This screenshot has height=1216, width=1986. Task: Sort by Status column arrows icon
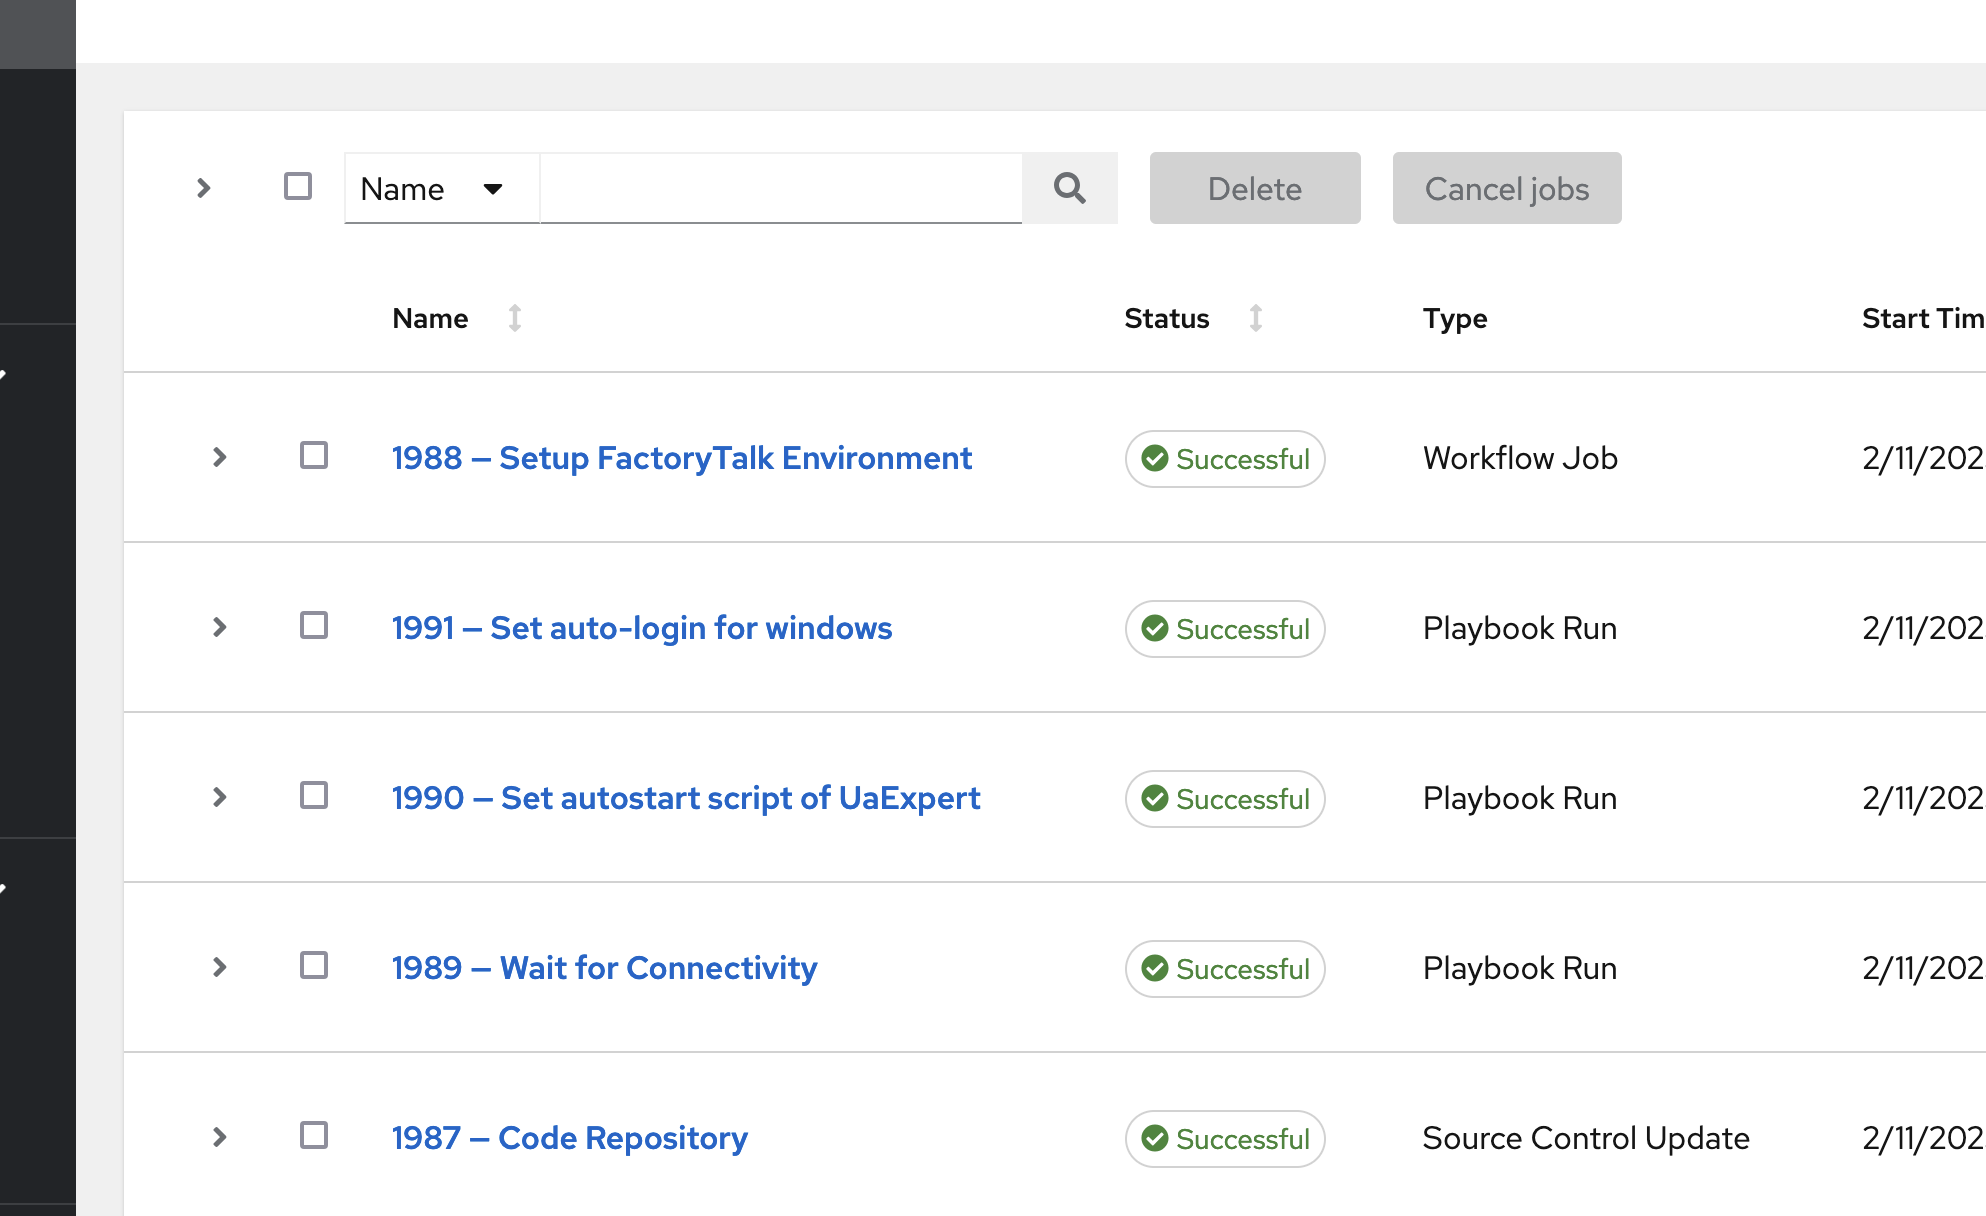pyautogui.click(x=1255, y=318)
